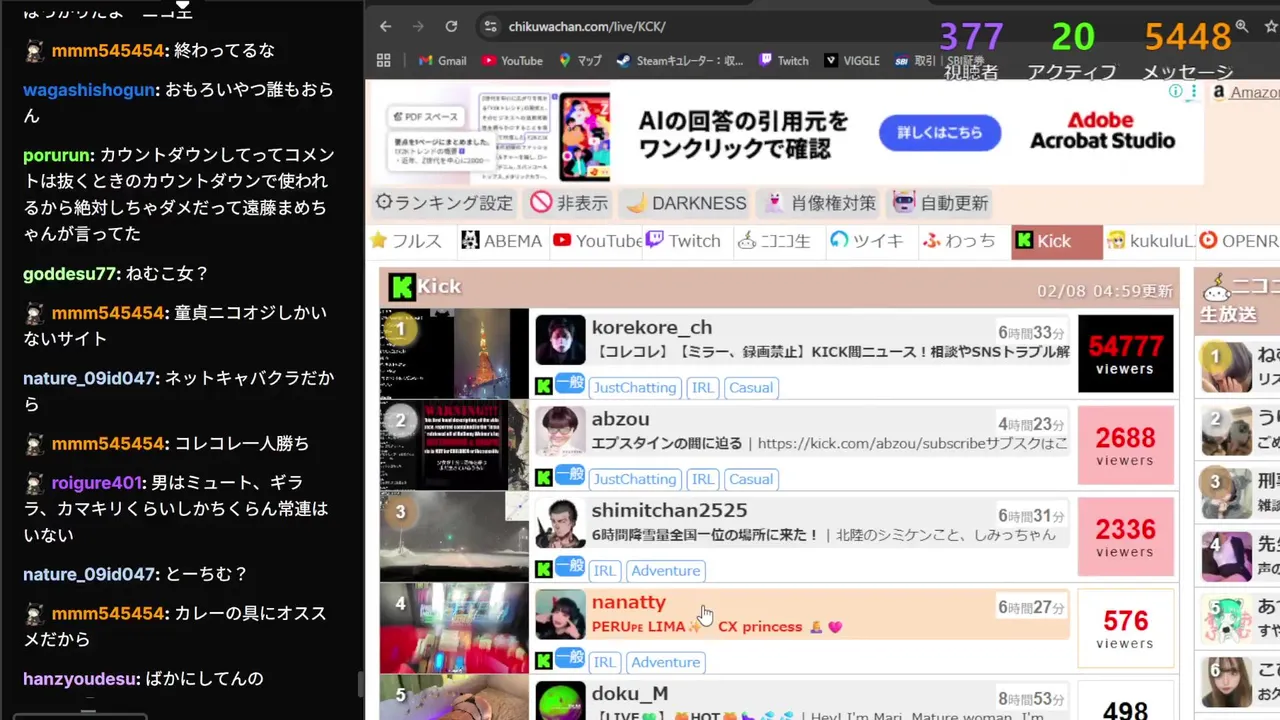1280x720 pixels.
Task: Go back with the browser back arrow
Action: click(x=386, y=27)
